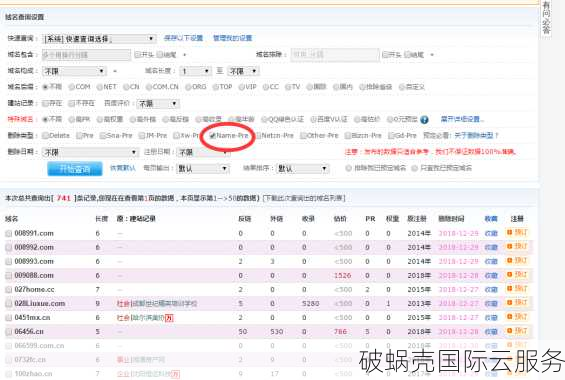Select the TV suffix radio button

(x=288, y=87)
